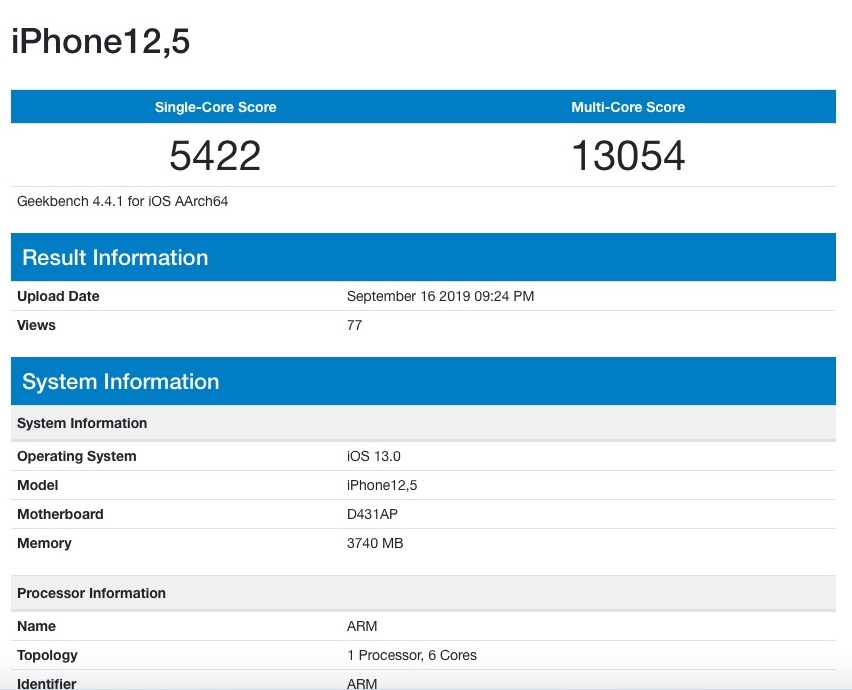Click the Processor Information subsection header

(91, 593)
